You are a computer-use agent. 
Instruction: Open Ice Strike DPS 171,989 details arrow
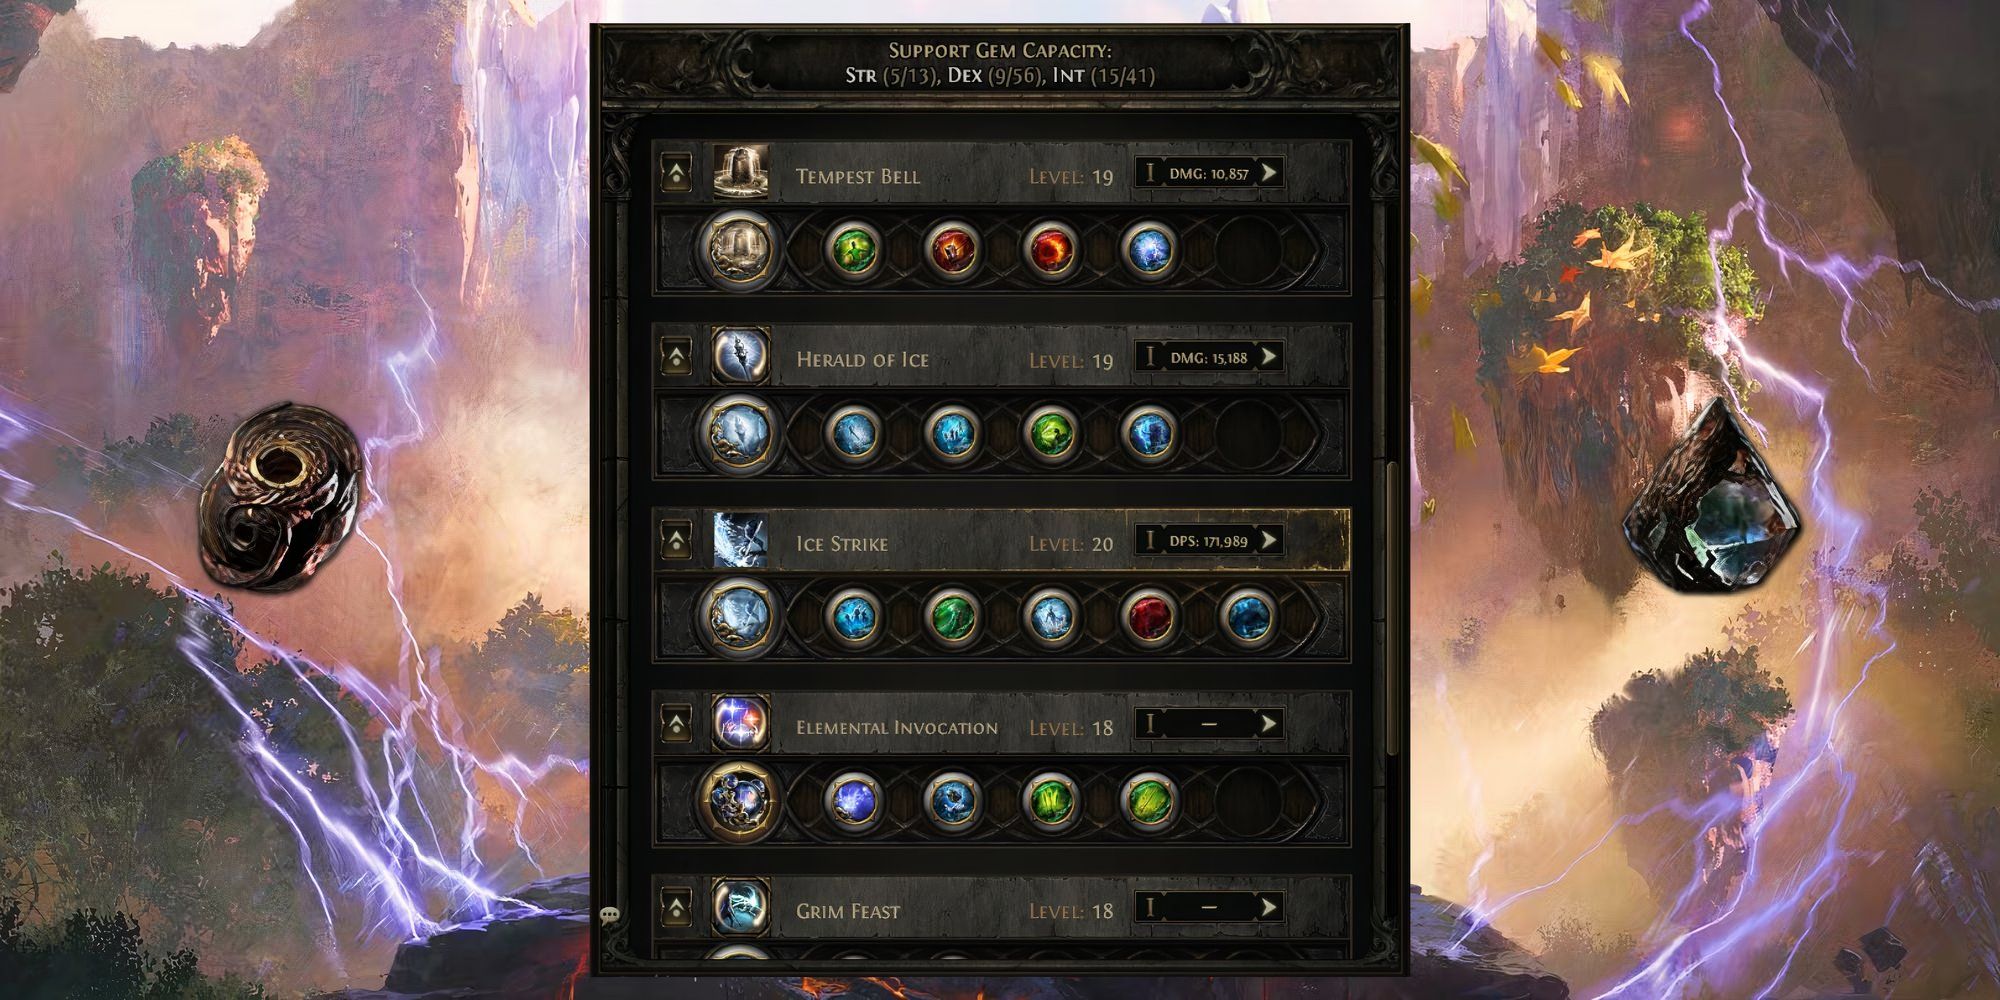click(x=1269, y=541)
